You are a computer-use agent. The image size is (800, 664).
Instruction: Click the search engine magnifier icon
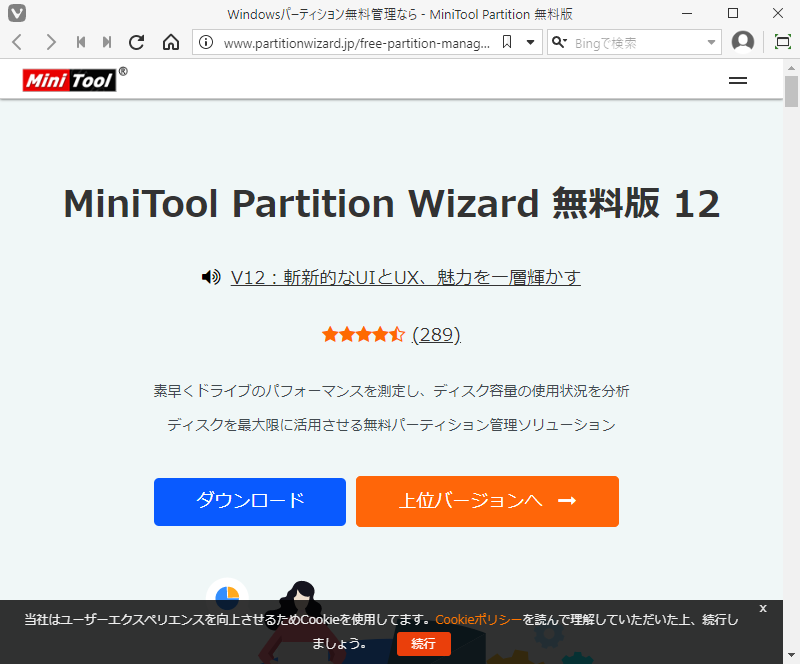click(559, 42)
